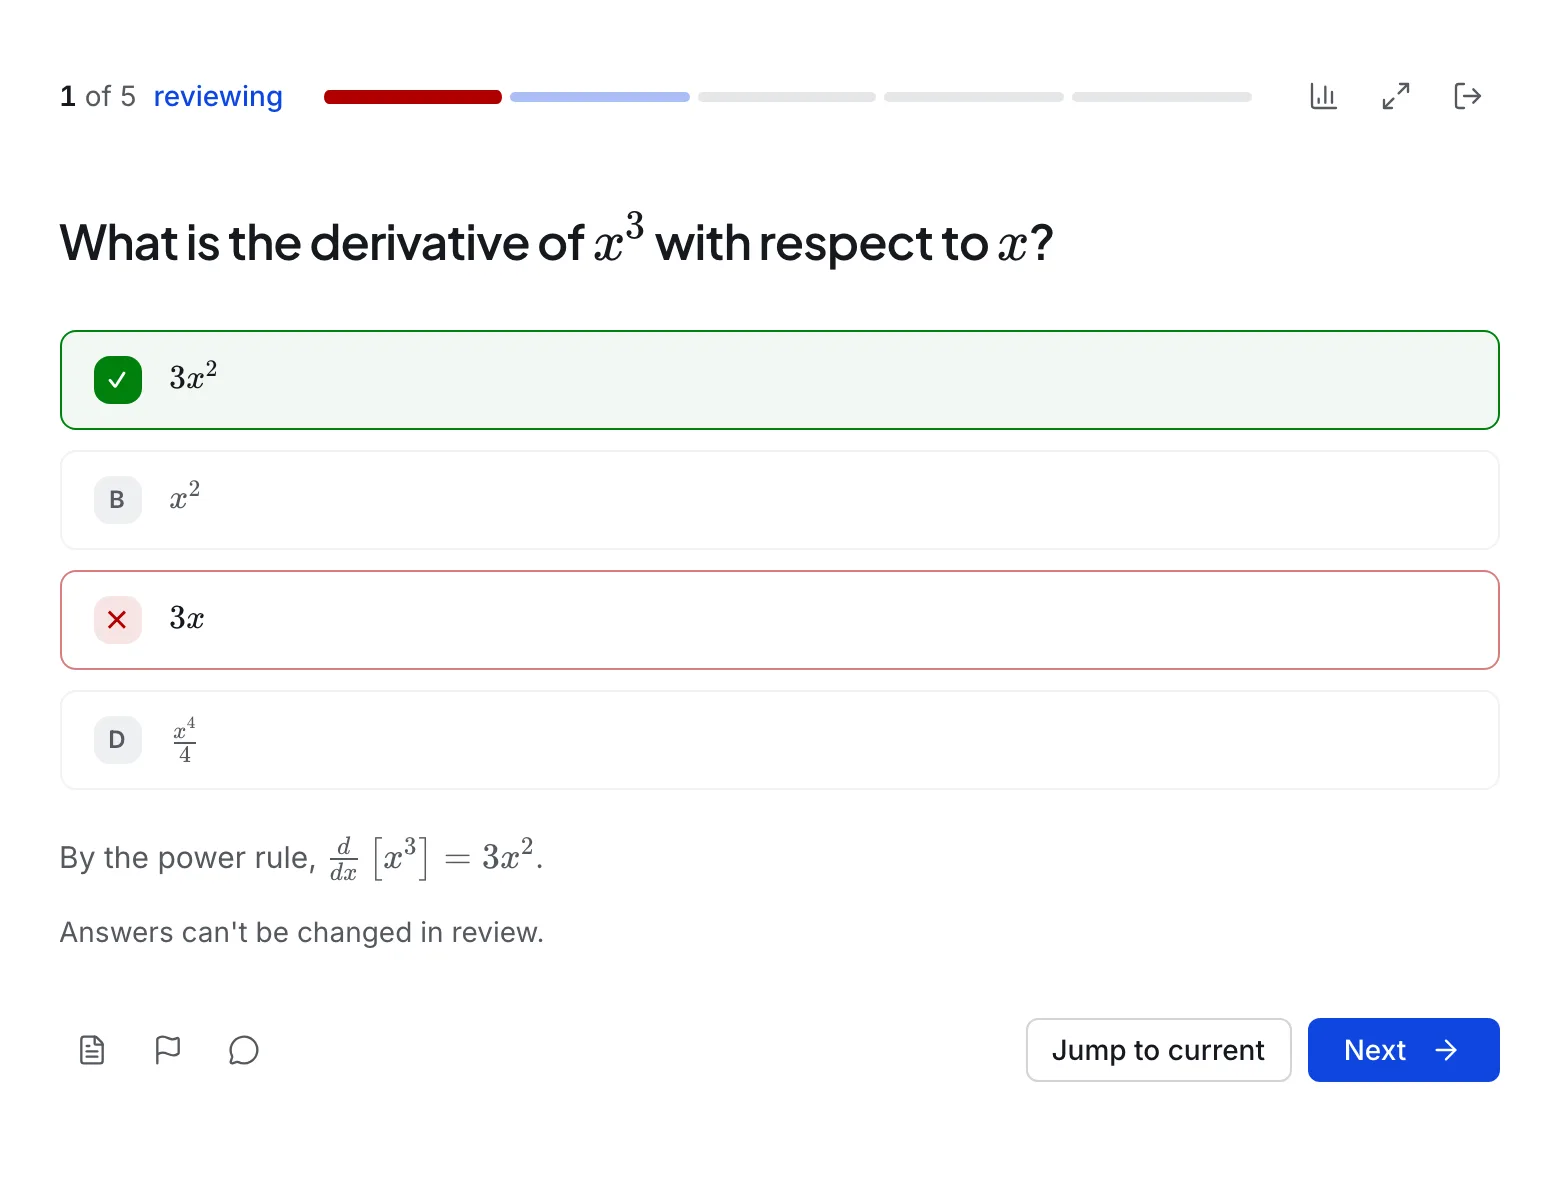Select the fifth and last progress segment
Viewport: 1560px width, 1200px height.
1162,97
